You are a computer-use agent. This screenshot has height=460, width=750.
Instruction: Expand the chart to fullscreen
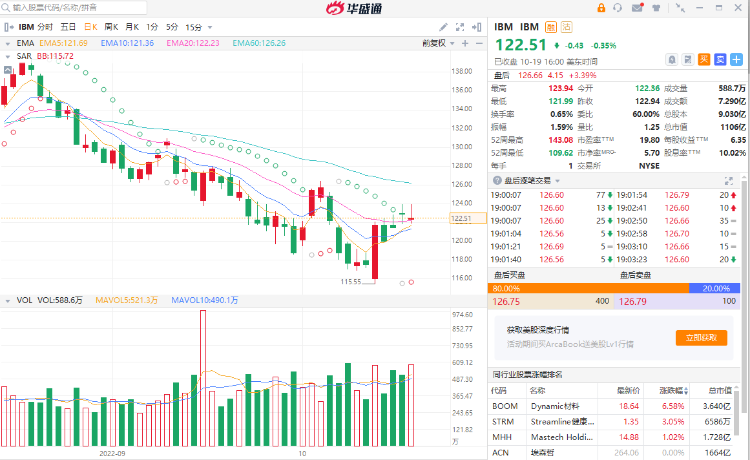pos(460,27)
